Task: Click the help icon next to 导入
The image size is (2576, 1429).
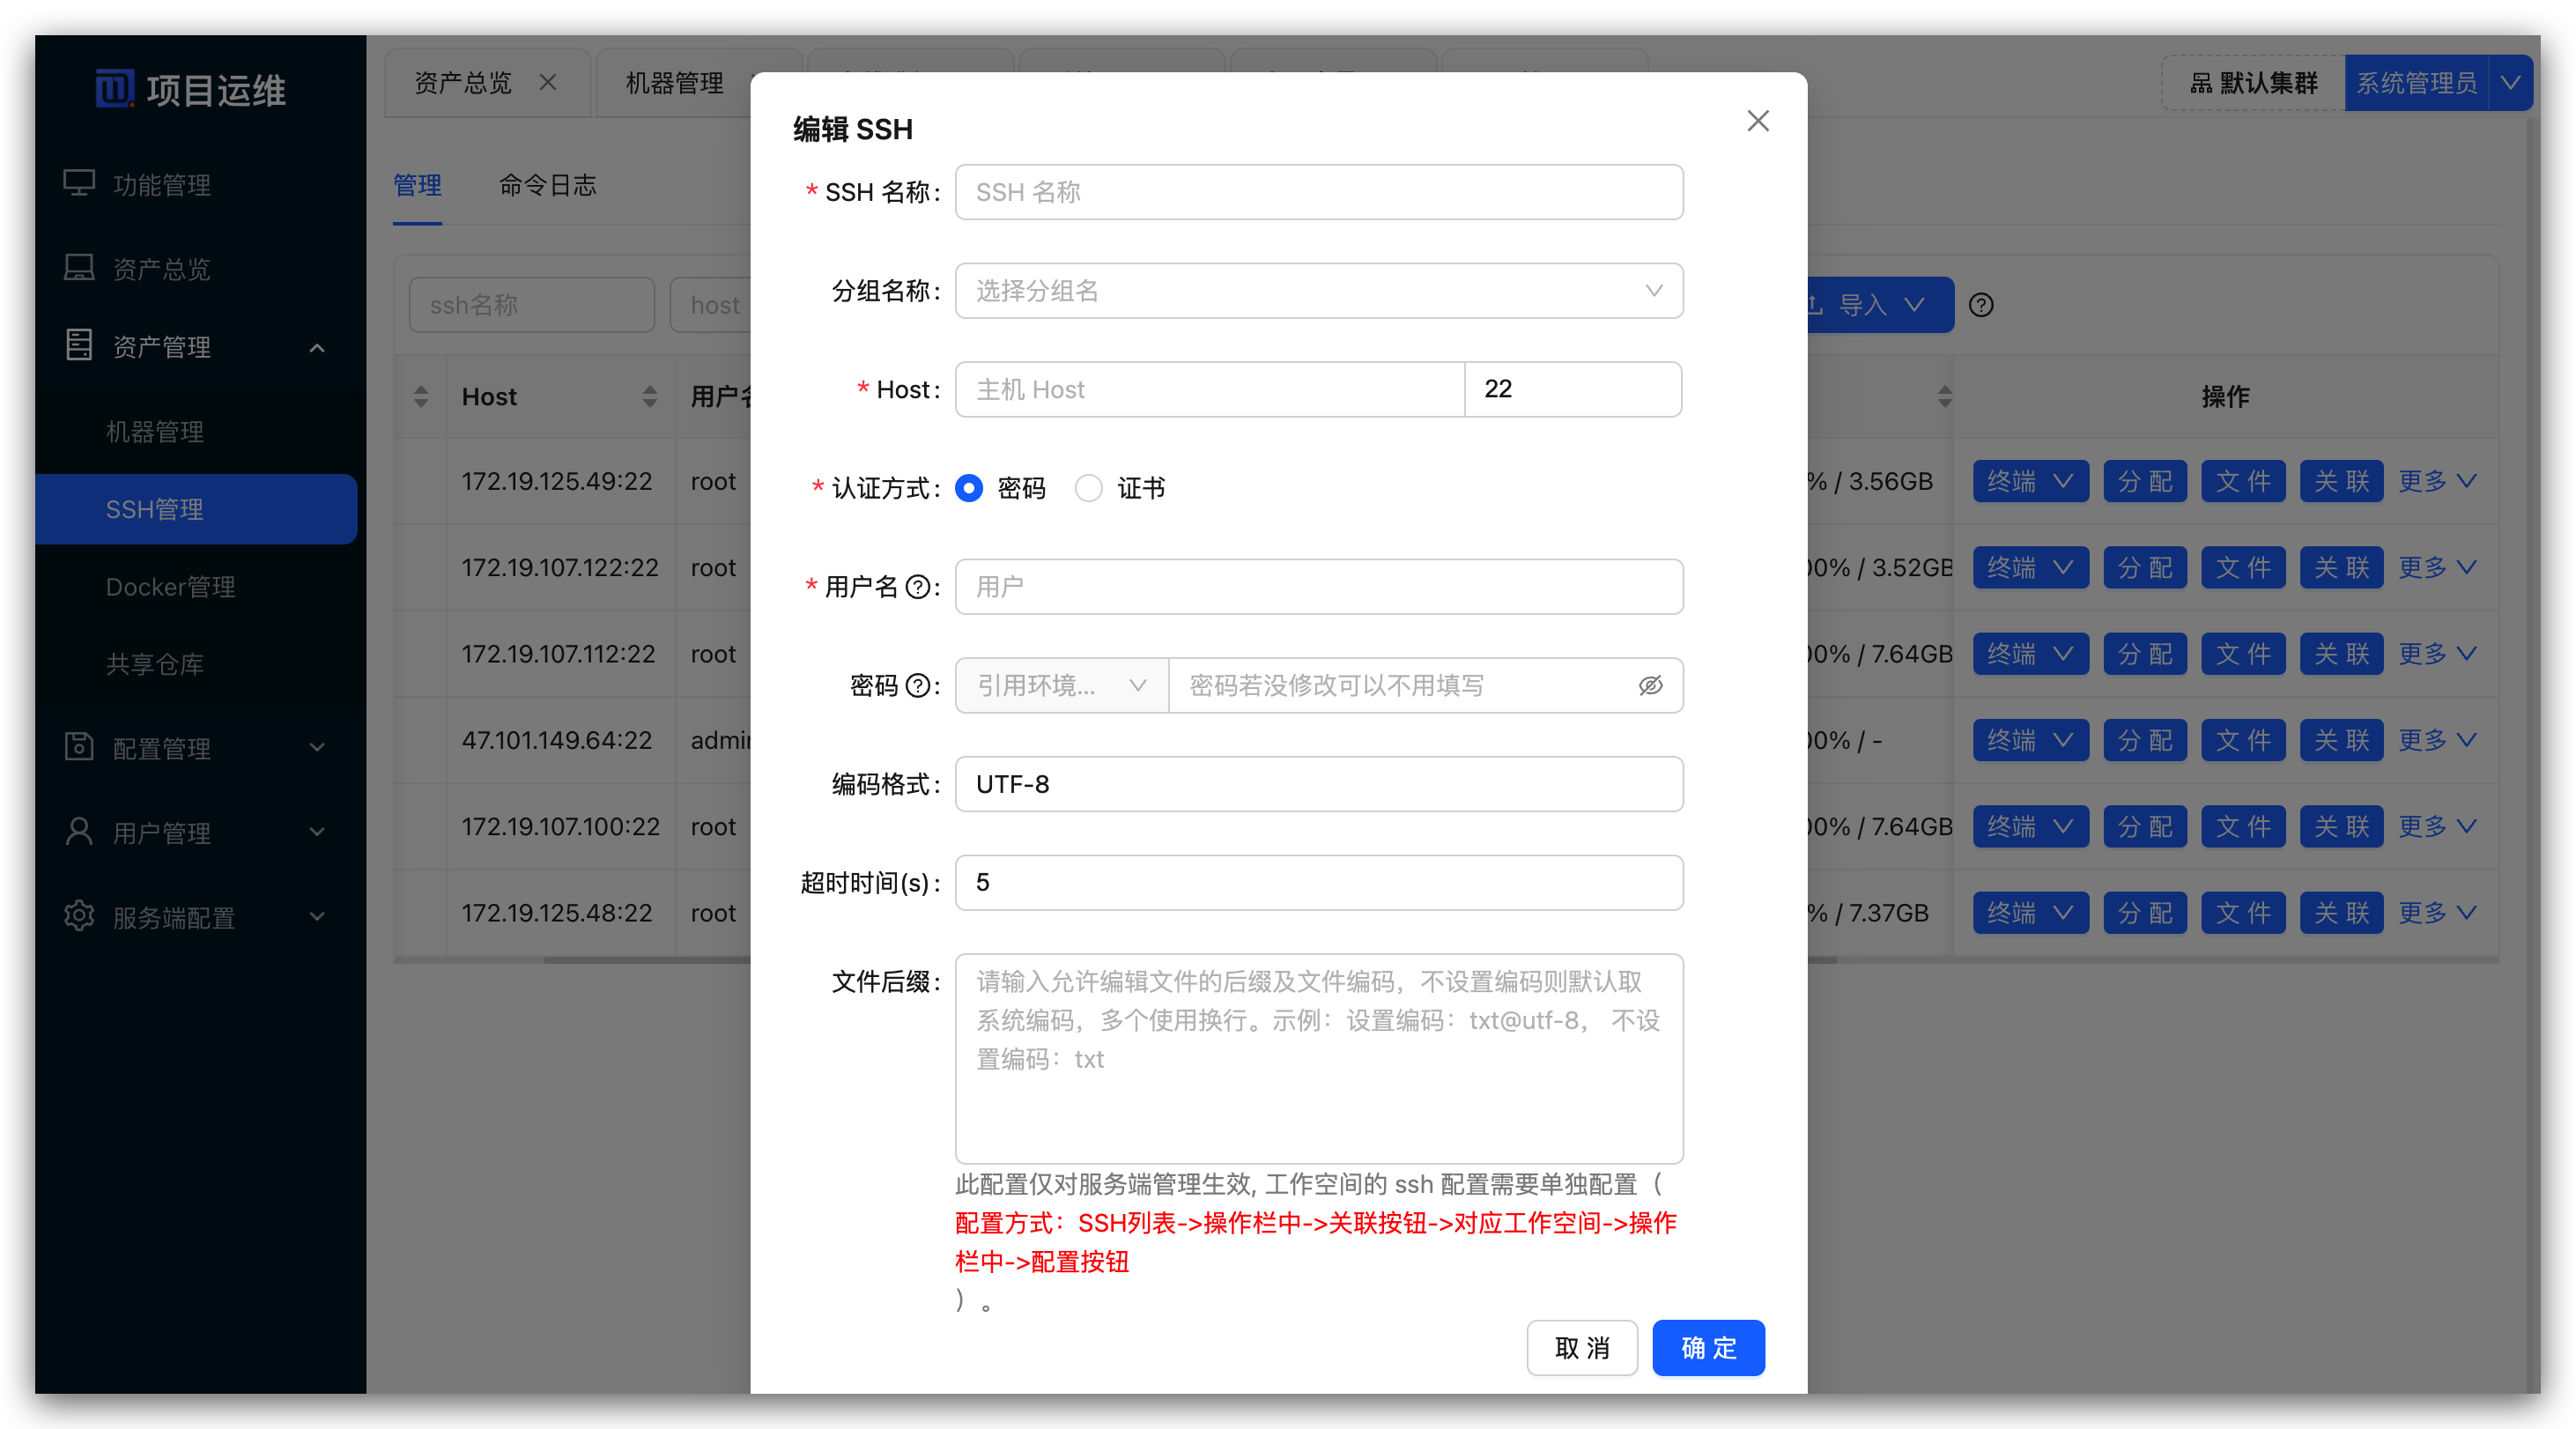Action: [x=1982, y=305]
